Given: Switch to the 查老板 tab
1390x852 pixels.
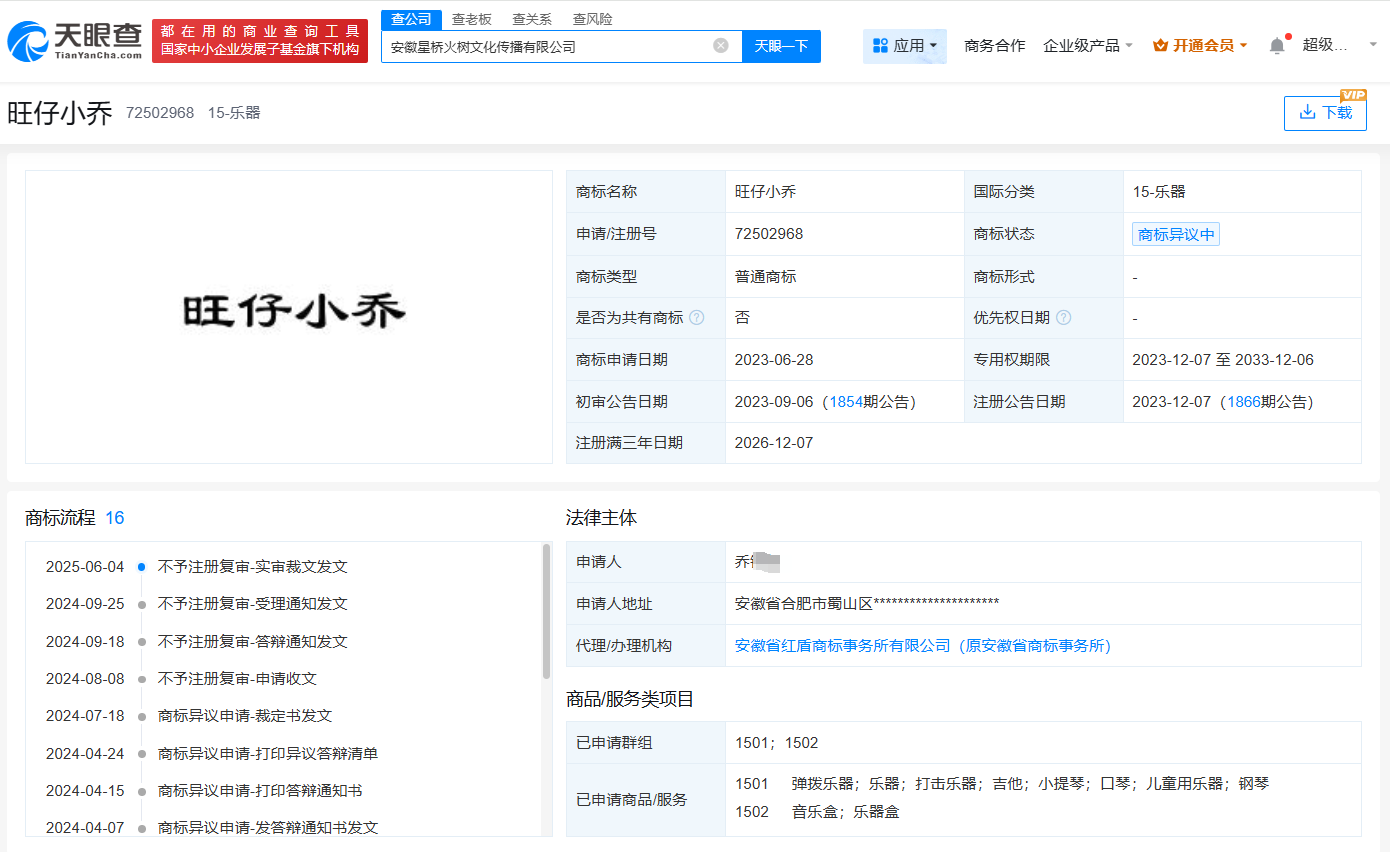Looking at the screenshot, I should coord(471,19).
